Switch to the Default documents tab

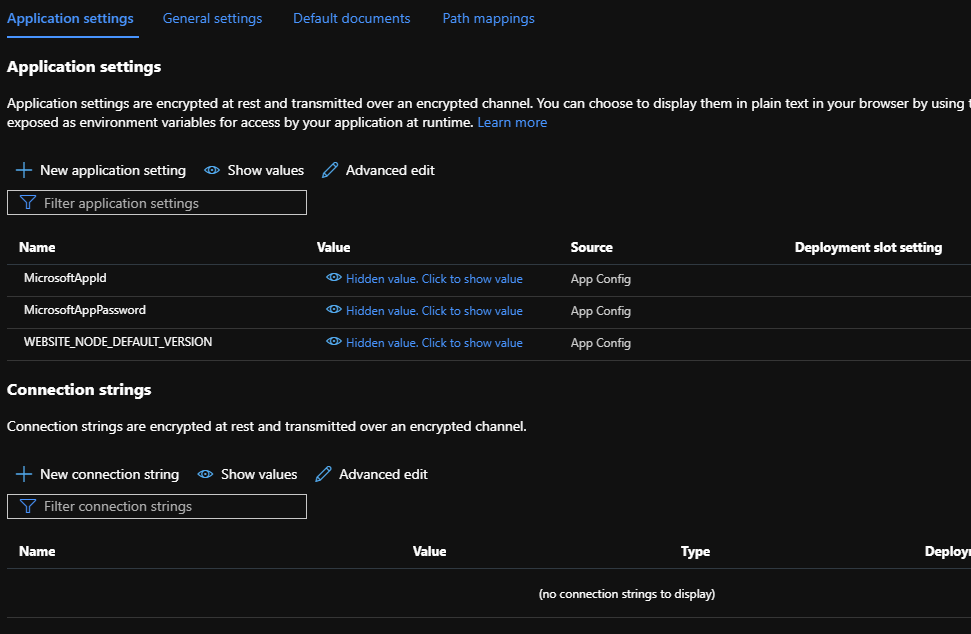(351, 18)
